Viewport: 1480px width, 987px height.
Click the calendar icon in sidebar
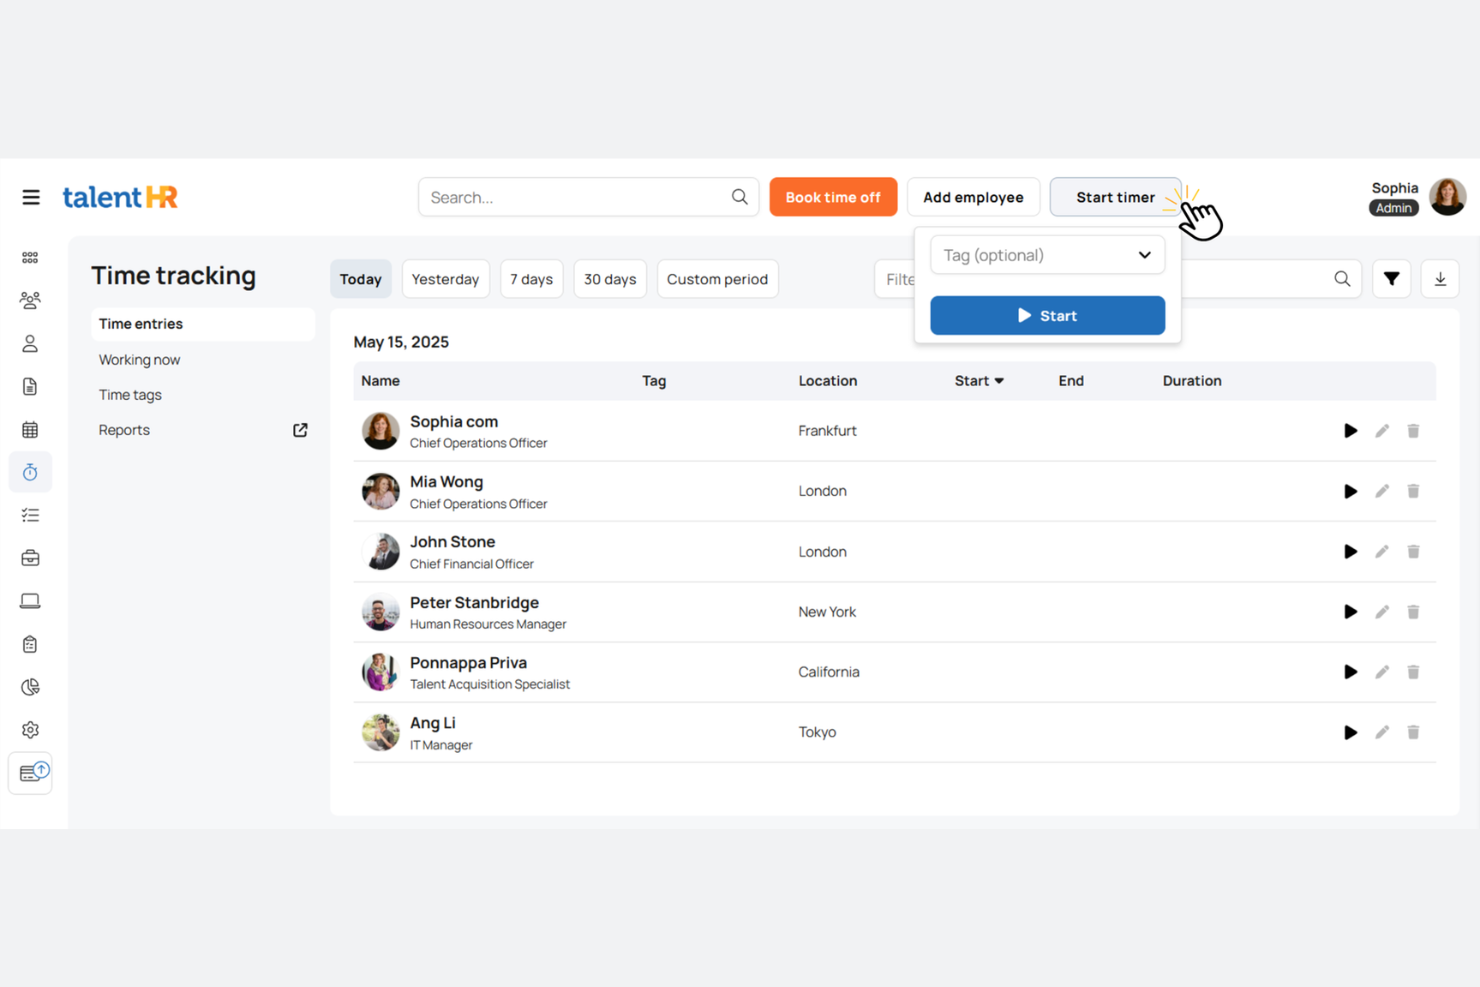tap(30, 430)
